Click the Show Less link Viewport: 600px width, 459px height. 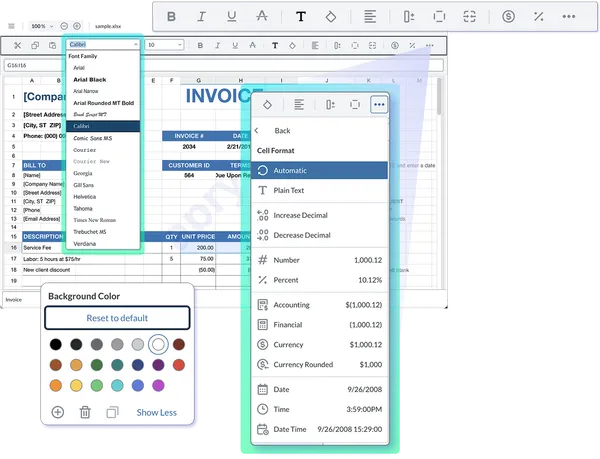(157, 412)
